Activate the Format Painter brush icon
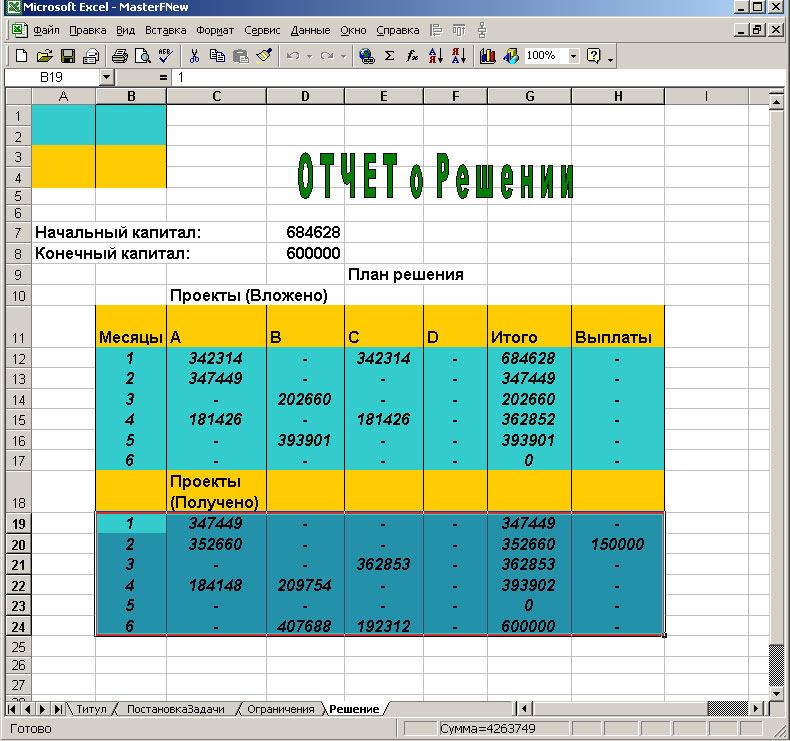Screen dimensions: 790x741 coord(264,56)
